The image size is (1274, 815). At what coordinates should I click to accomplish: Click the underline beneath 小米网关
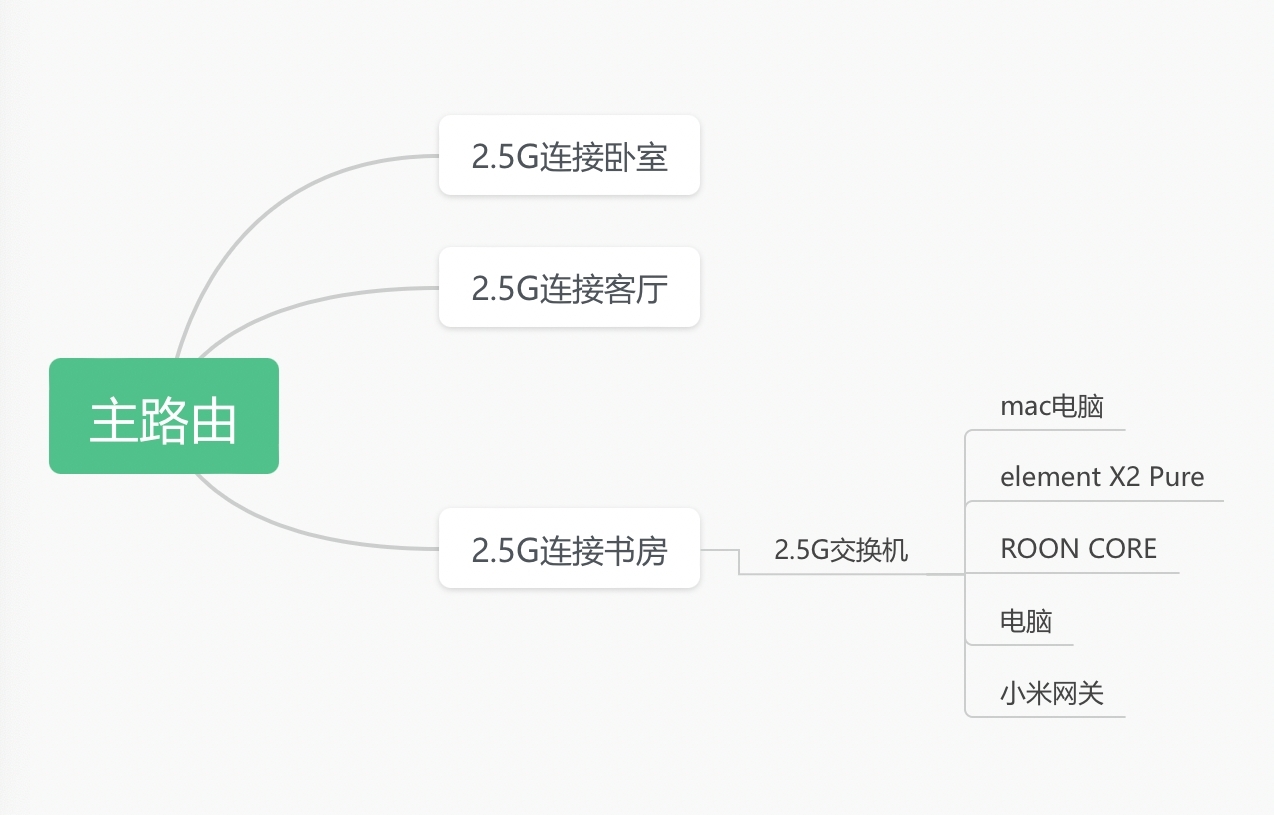pos(1050,716)
